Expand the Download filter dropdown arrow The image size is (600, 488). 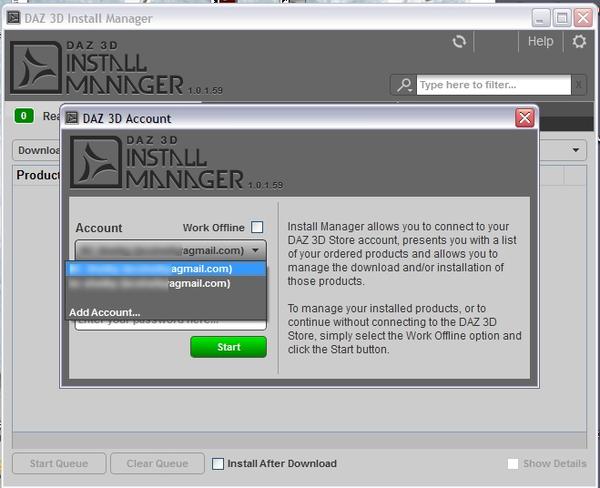point(576,150)
